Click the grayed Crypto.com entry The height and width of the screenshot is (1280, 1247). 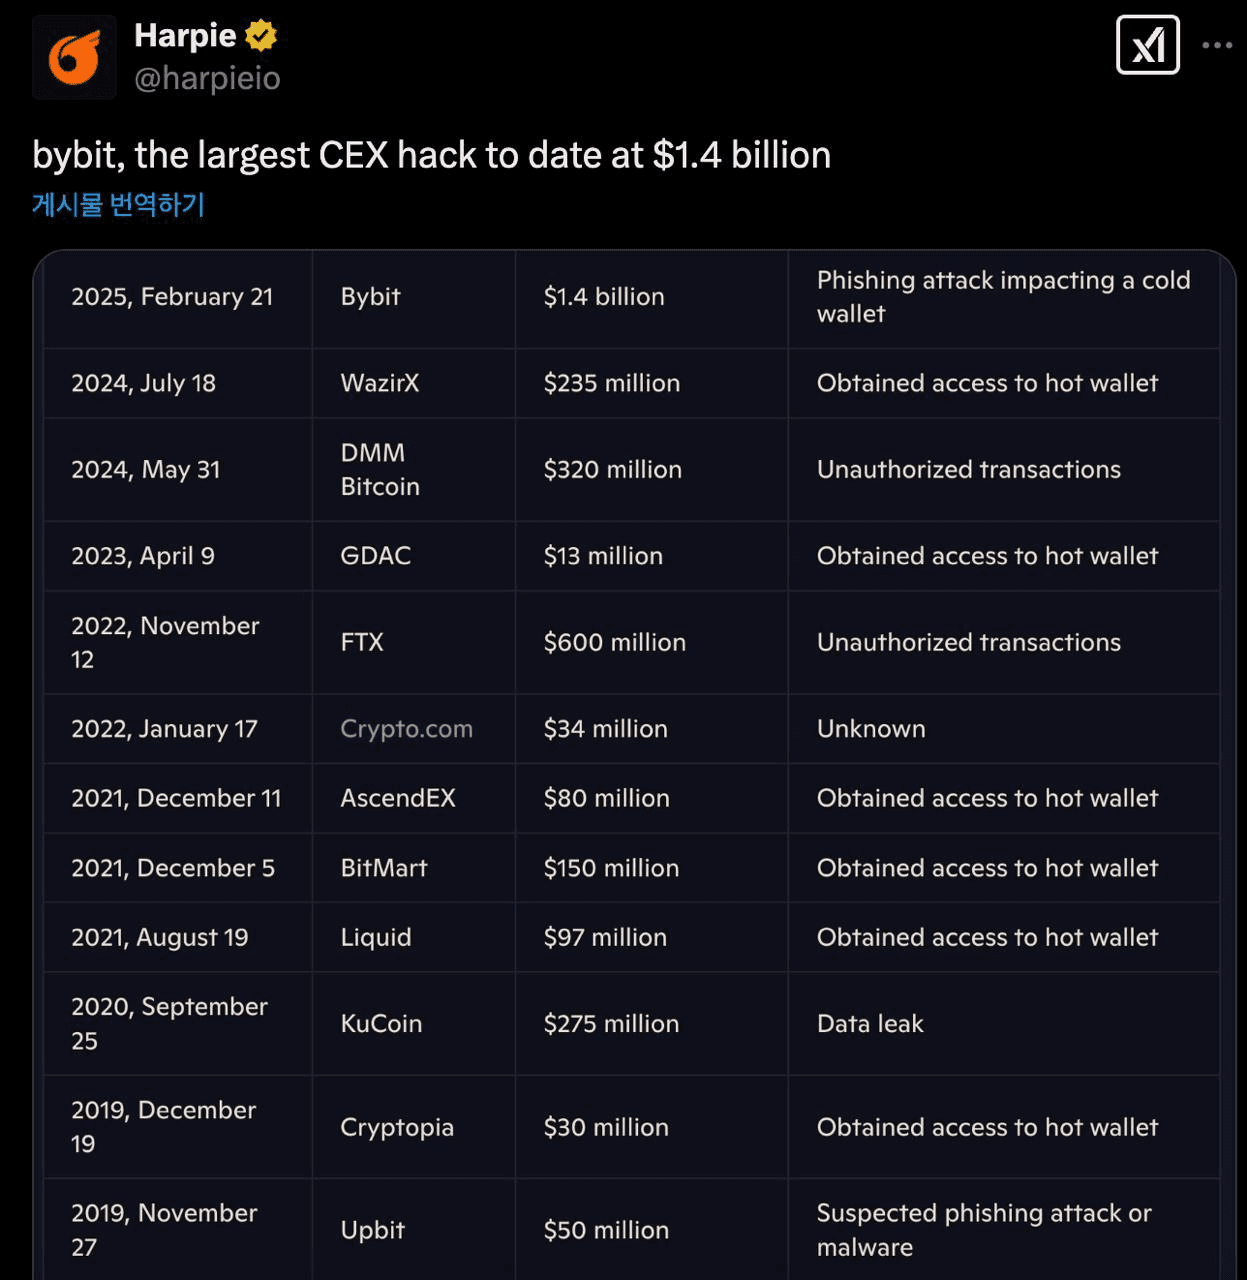coord(404,729)
